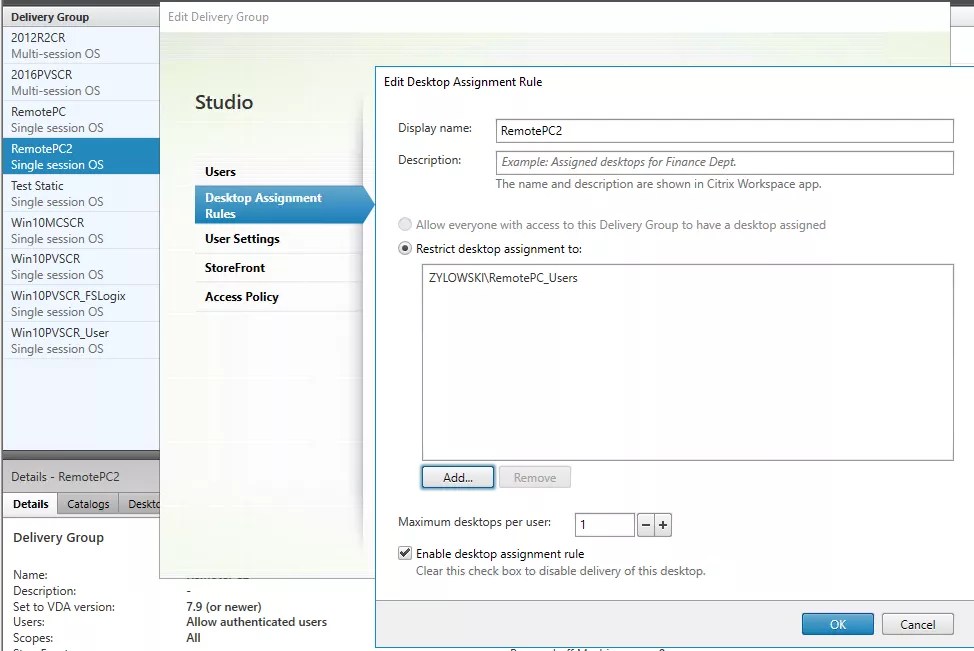The width and height of the screenshot is (974, 651).
Task: Open the Users page in Studio
Action: (x=279, y=171)
